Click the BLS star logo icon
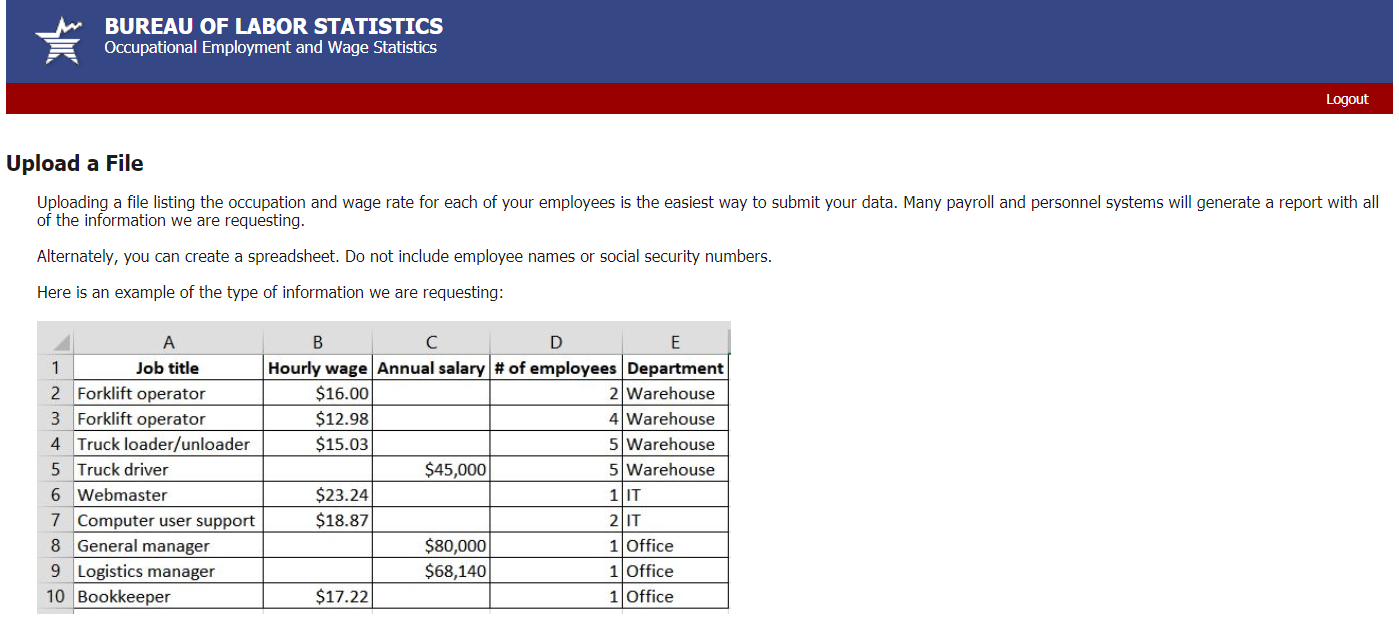Viewport: 1399px width, 627px height. point(57,41)
